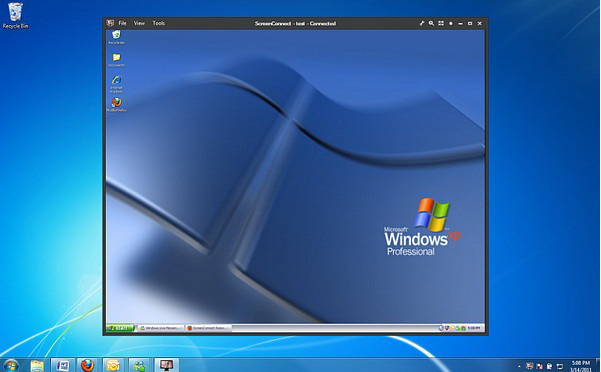Select the remote Internet Explorer icon
Viewport: 601px width, 372px height.
click(116, 84)
